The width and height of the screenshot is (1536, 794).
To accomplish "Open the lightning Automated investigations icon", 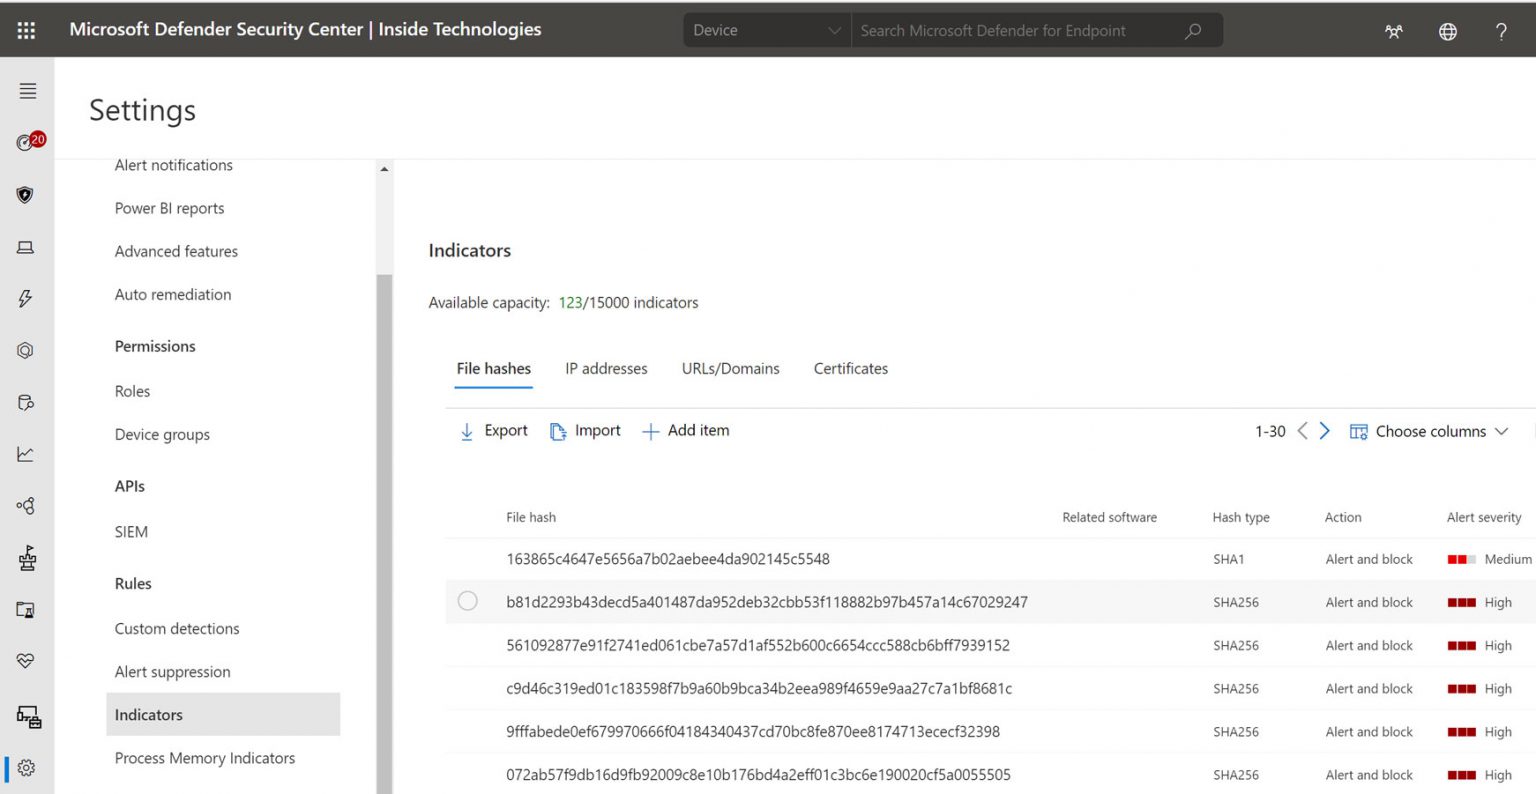I will [x=26, y=298].
